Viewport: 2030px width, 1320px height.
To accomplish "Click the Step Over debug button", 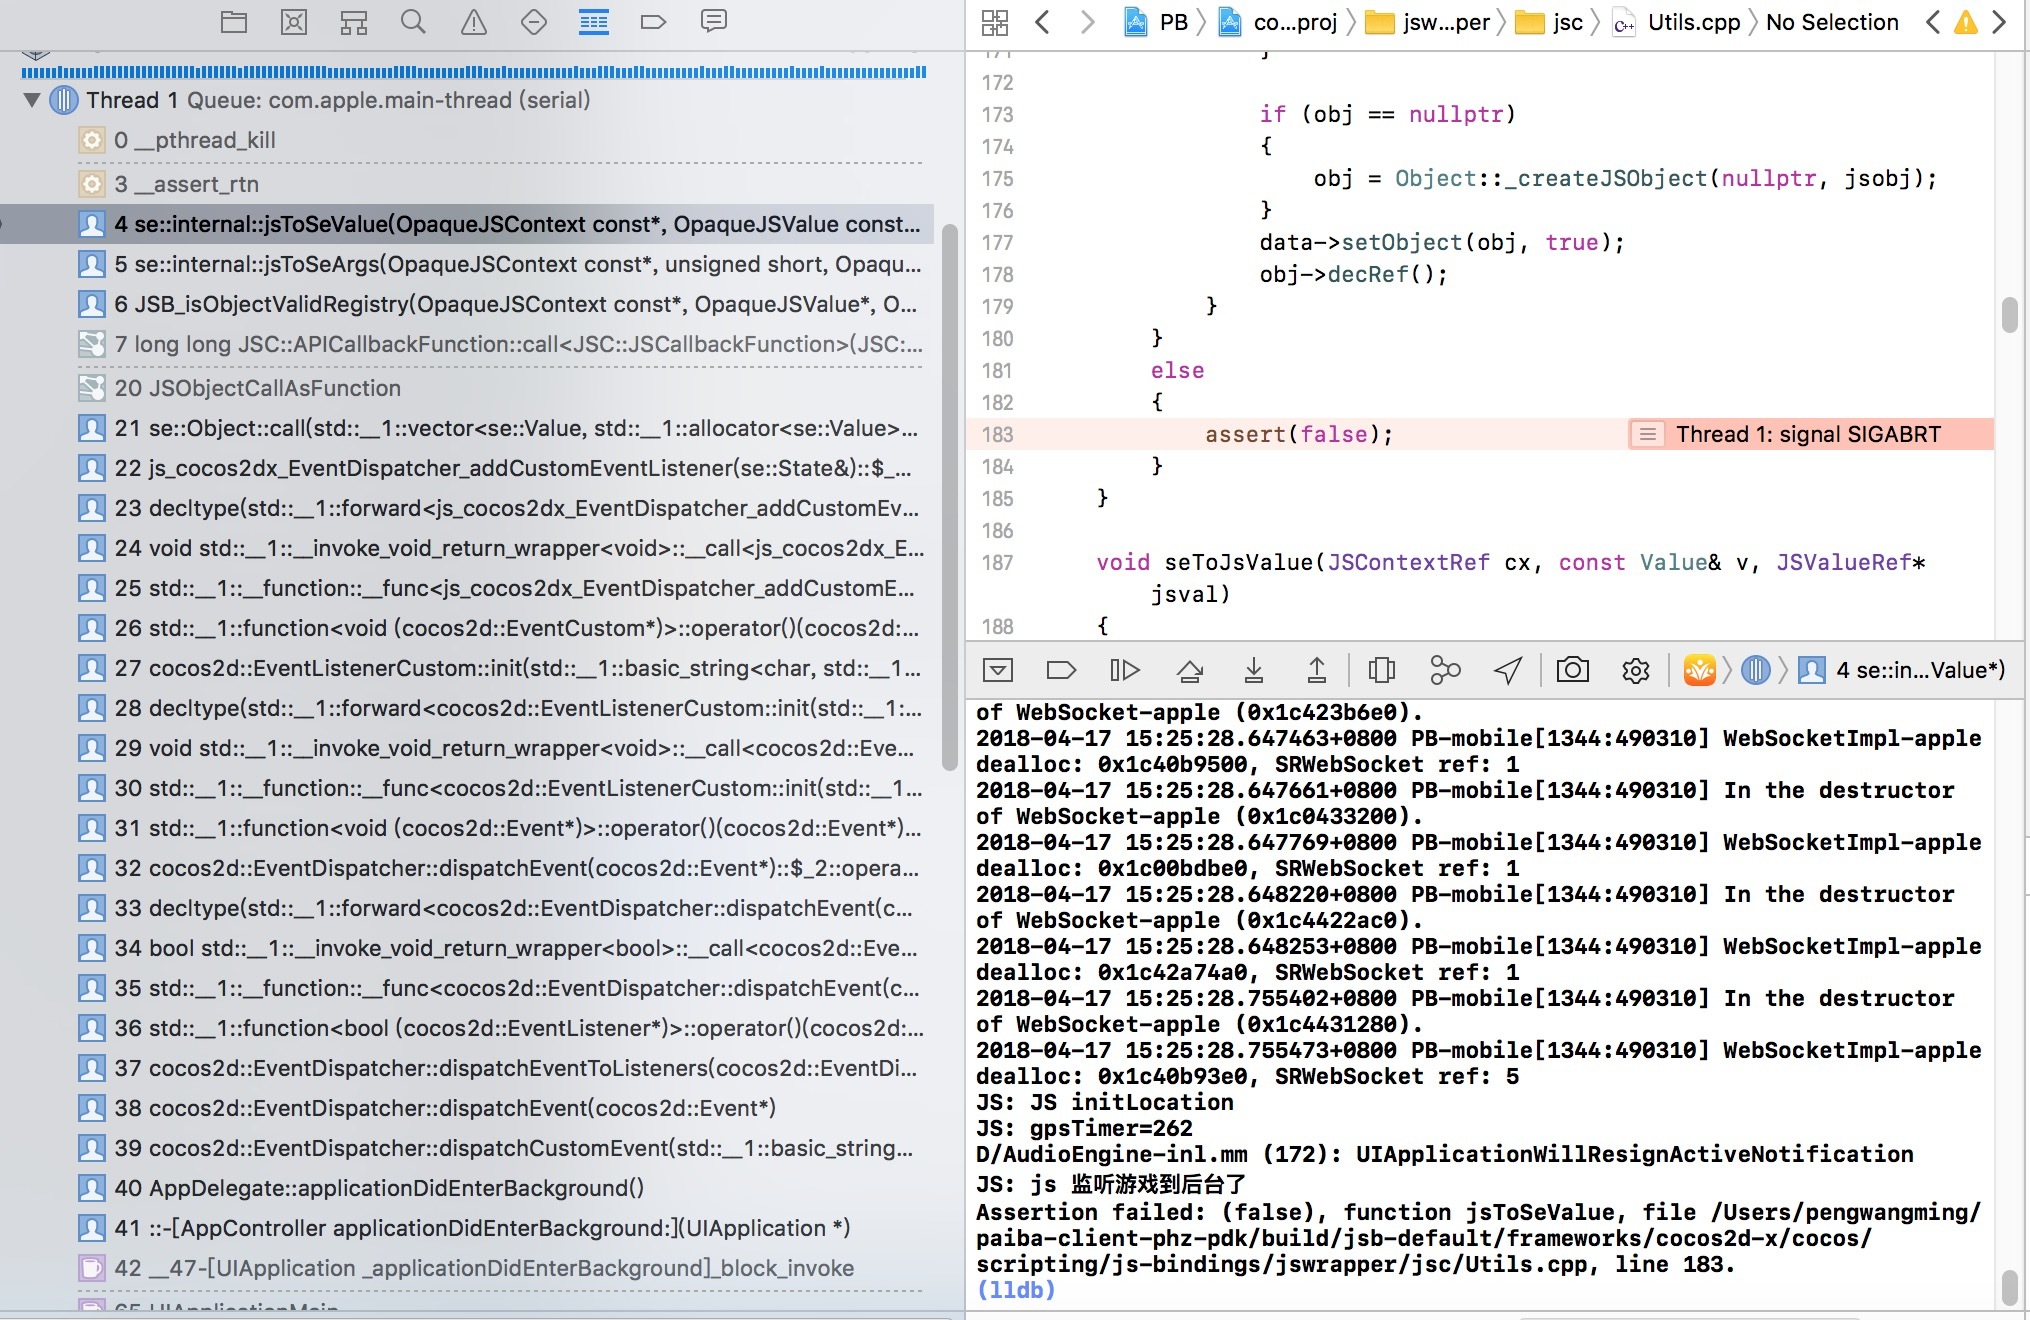I will pyautogui.click(x=1189, y=670).
